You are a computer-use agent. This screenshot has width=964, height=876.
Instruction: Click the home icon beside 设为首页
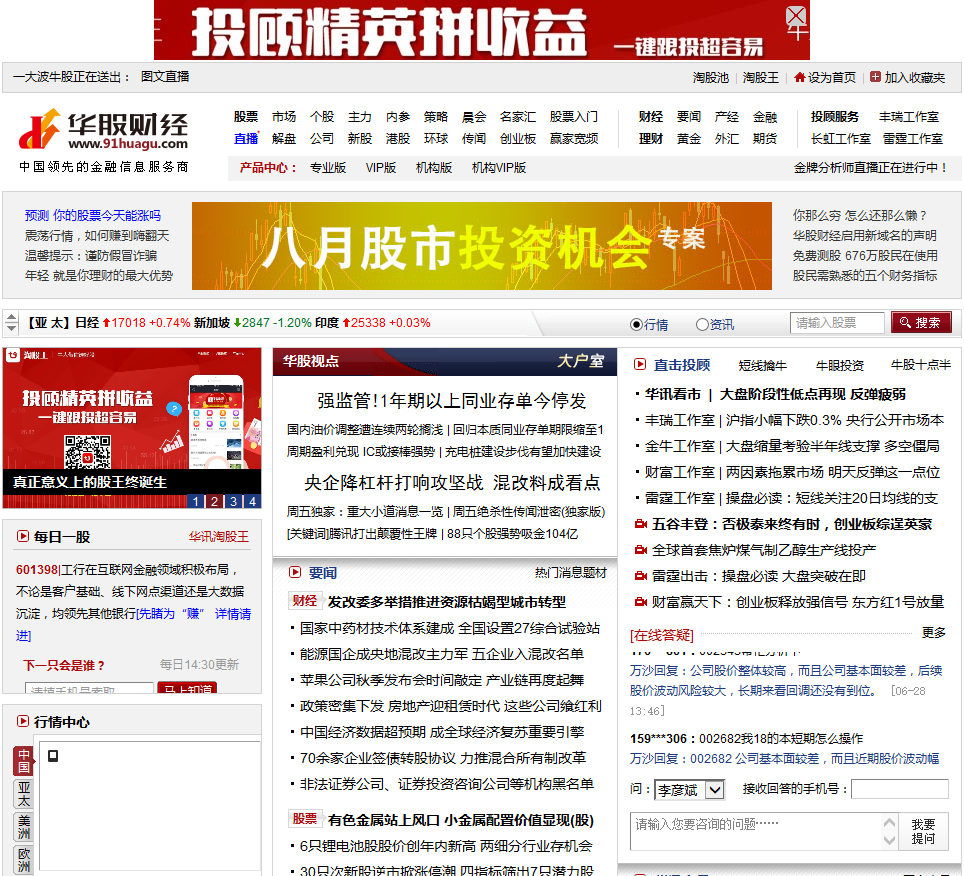pyautogui.click(x=799, y=77)
